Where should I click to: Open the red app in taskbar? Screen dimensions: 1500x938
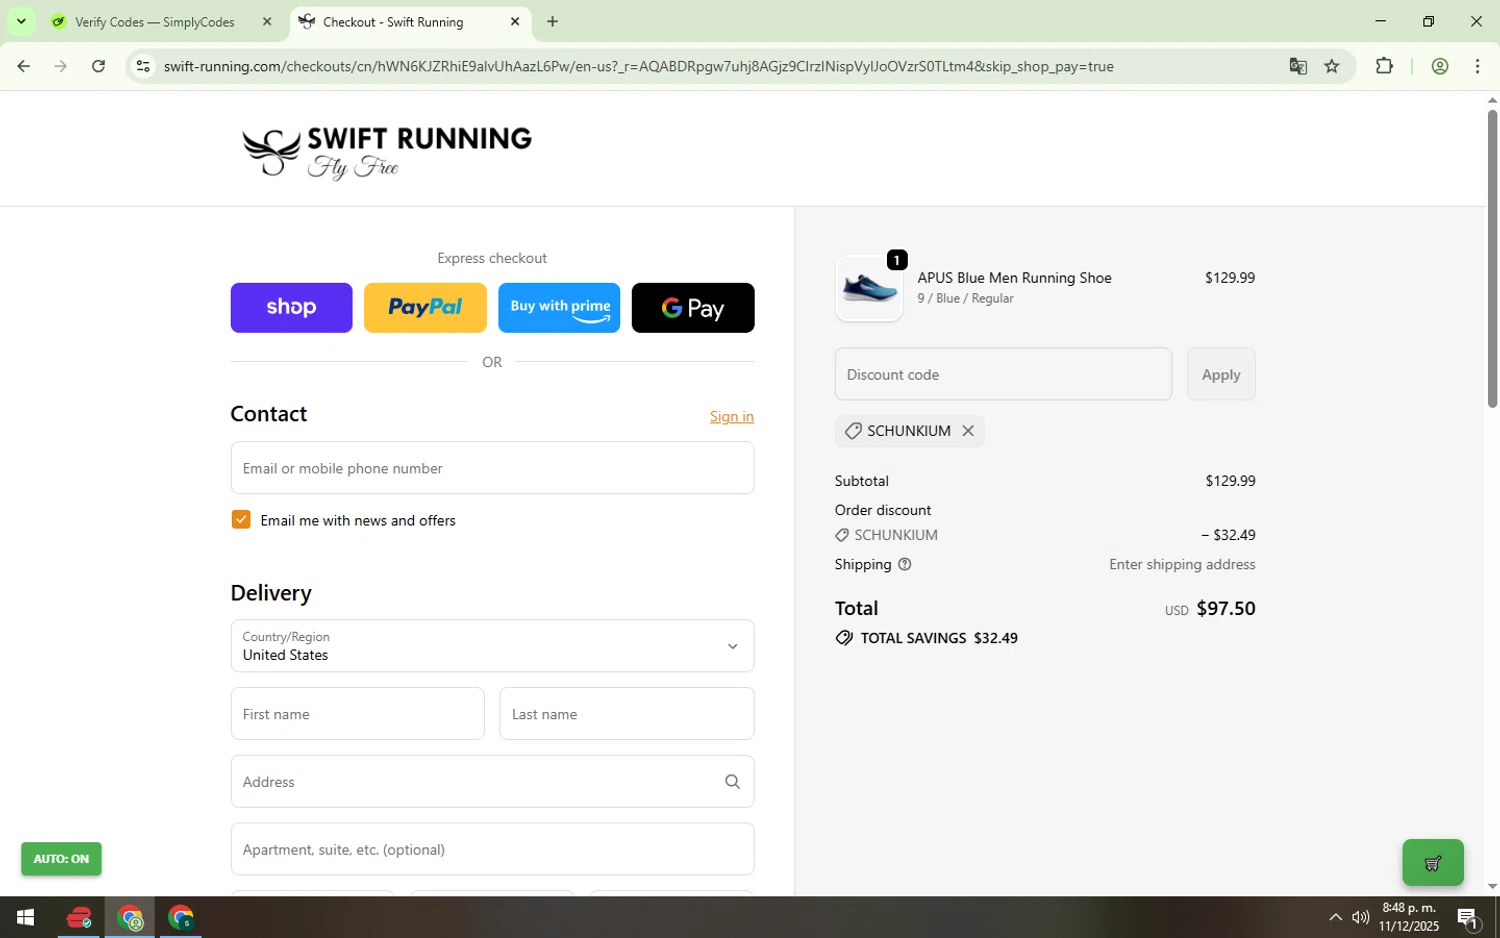click(x=79, y=917)
